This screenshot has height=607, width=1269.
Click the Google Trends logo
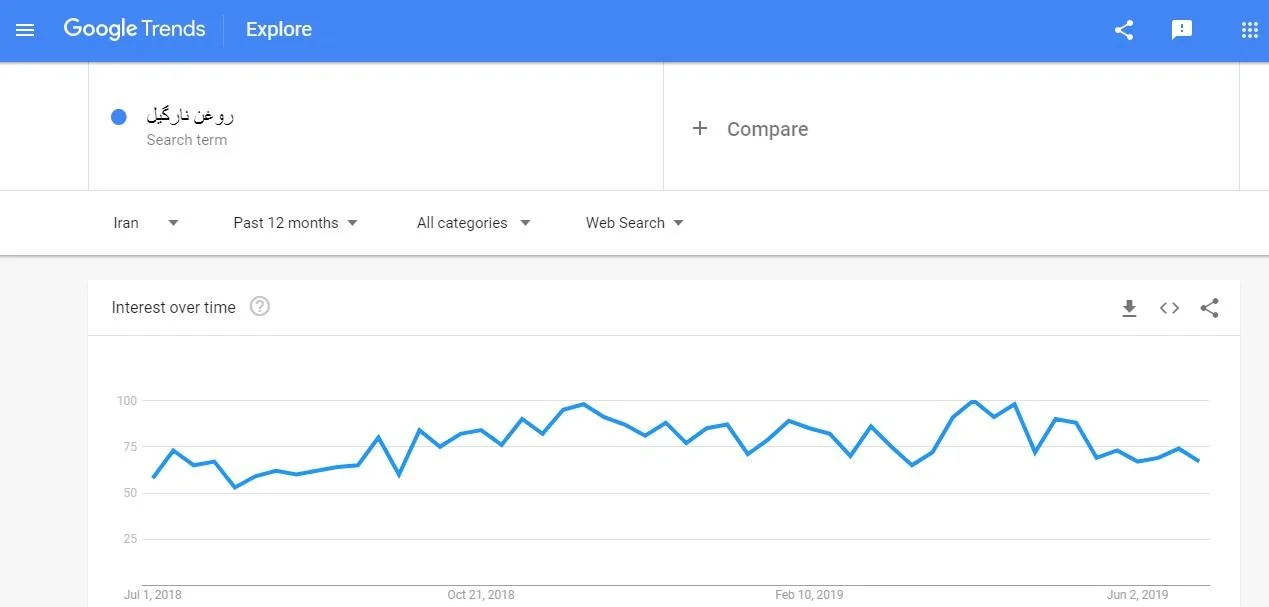pos(134,29)
